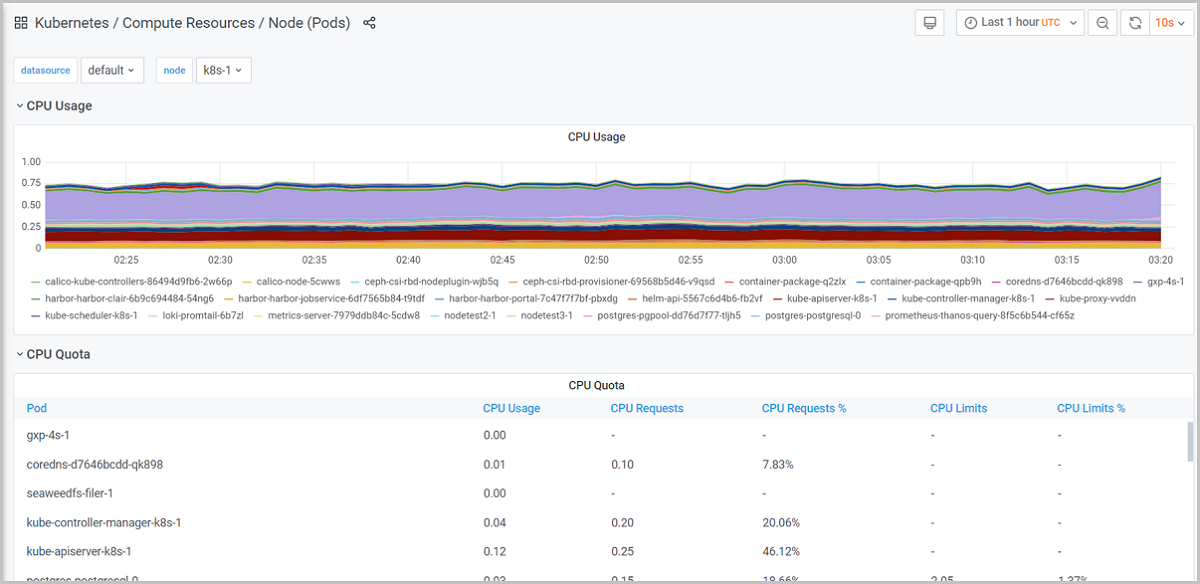Image resolution: width=1200 pixels, height=584 pixels.
Task: Open the node k8s-1 dropdown
Action: pos(223,70)
